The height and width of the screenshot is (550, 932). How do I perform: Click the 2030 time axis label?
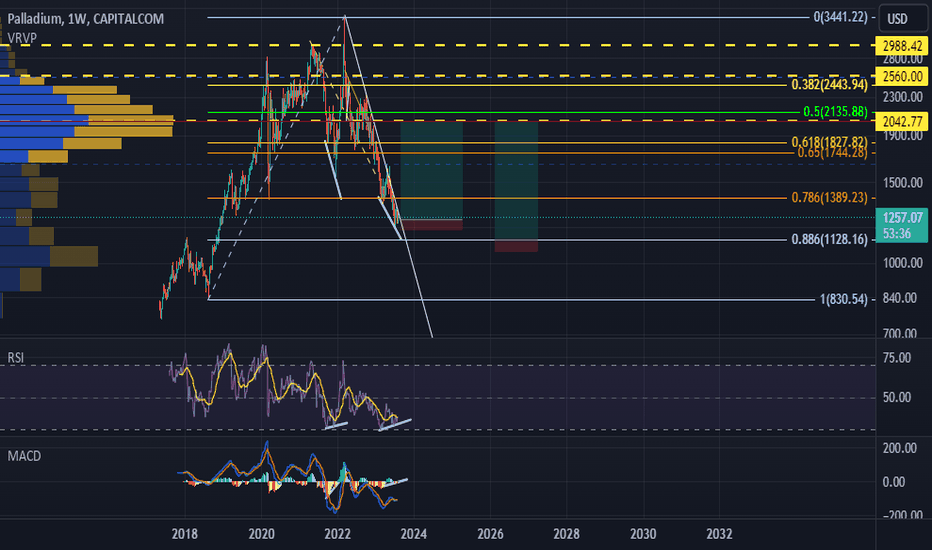tap(643, 534)
